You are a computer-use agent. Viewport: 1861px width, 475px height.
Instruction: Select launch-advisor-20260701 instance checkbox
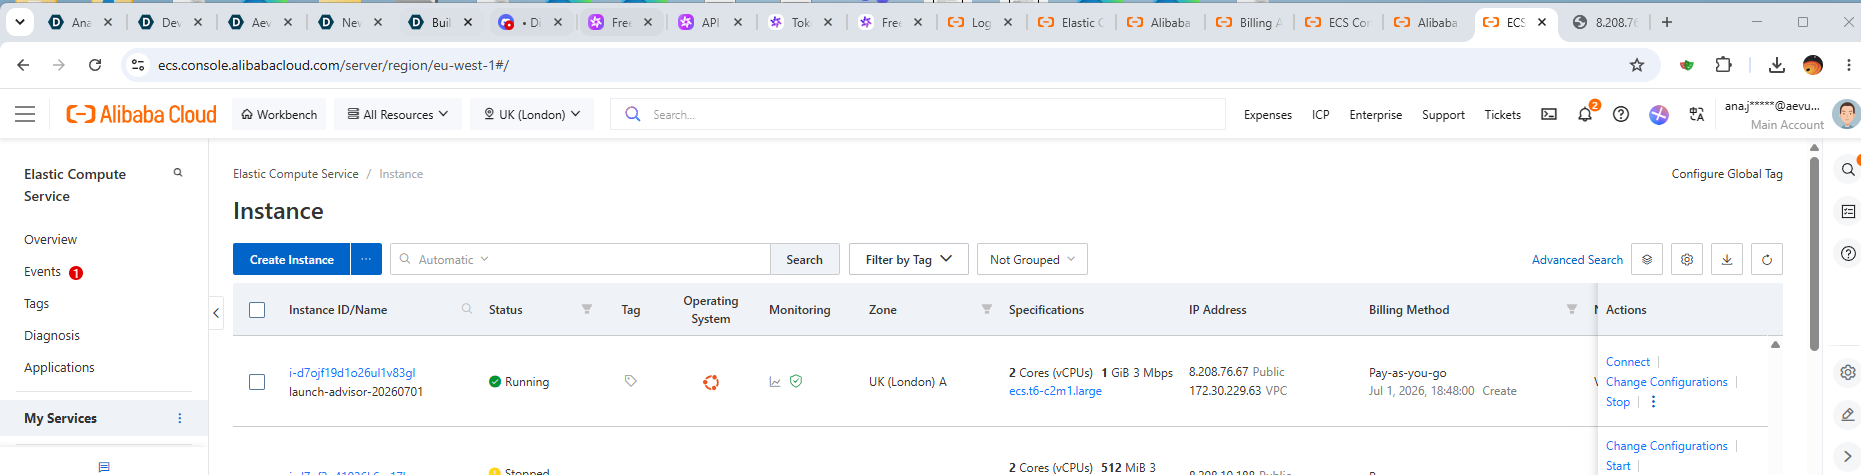coord(257,382)
